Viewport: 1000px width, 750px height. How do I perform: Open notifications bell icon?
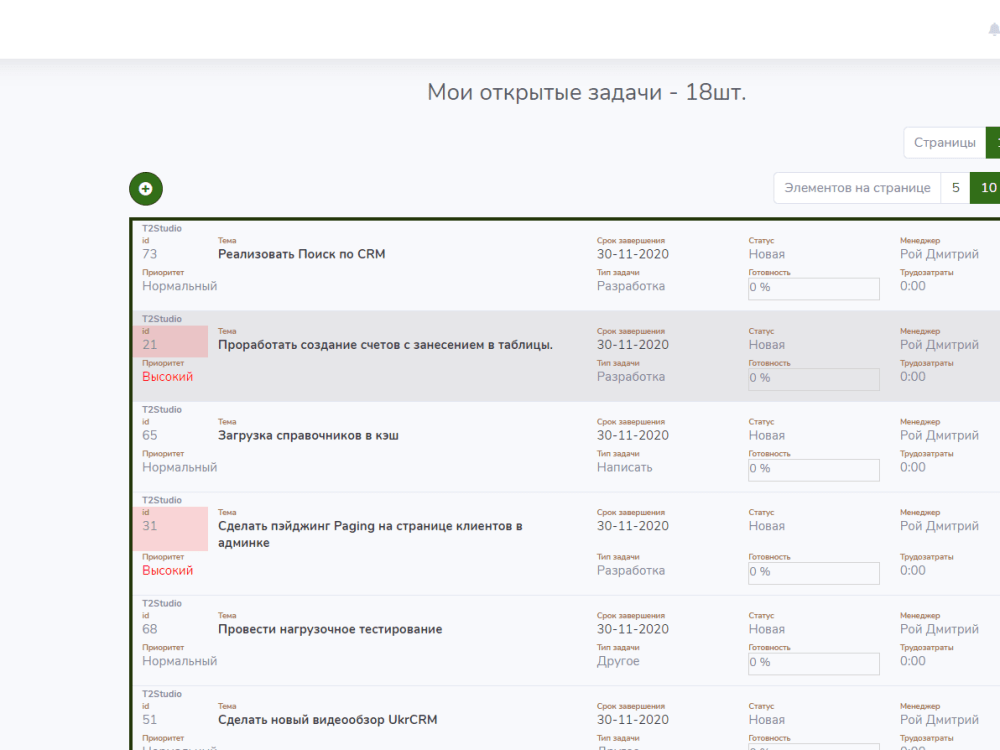[x=994, y=30]
